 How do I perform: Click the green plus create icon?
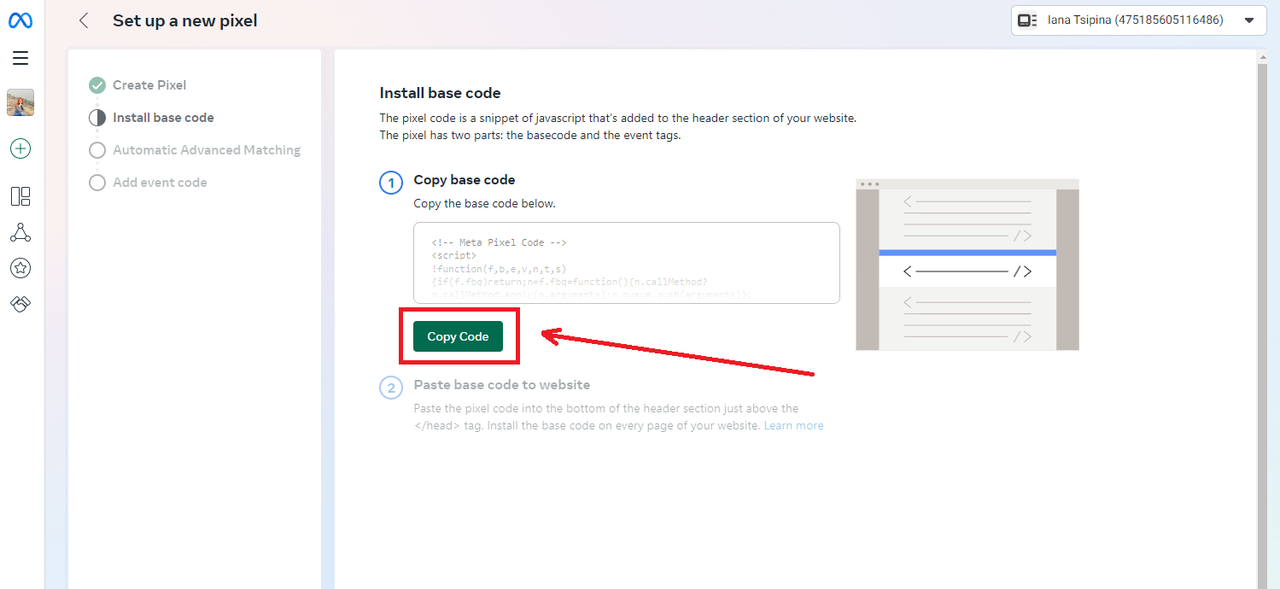(20, 149)
